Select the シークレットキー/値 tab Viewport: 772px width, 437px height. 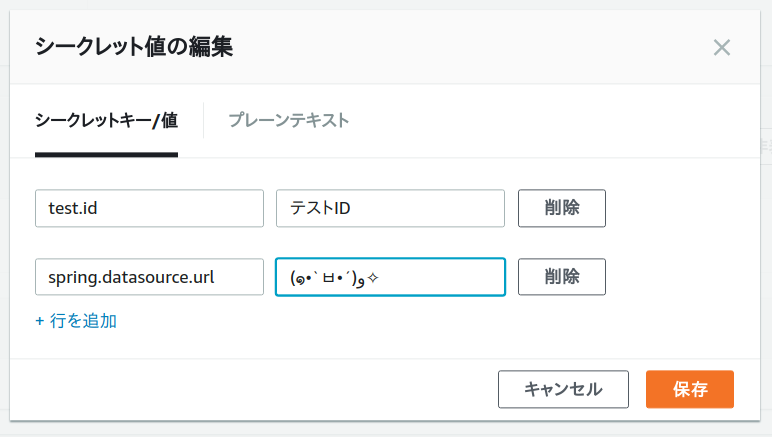coord(106,121)
